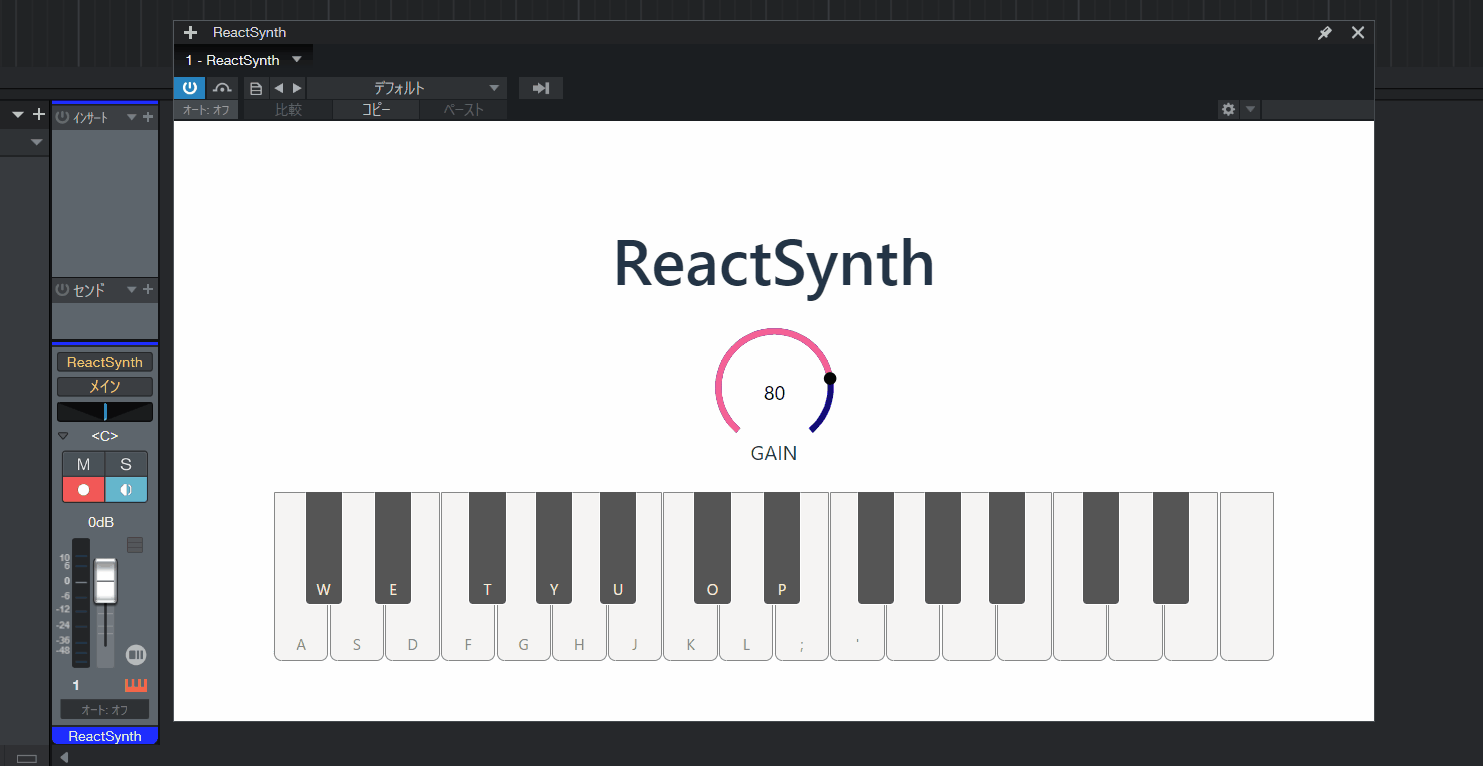Screen dimensions: 1483x766
Task: Click the 0dB volume value
Action: point(101,522)
